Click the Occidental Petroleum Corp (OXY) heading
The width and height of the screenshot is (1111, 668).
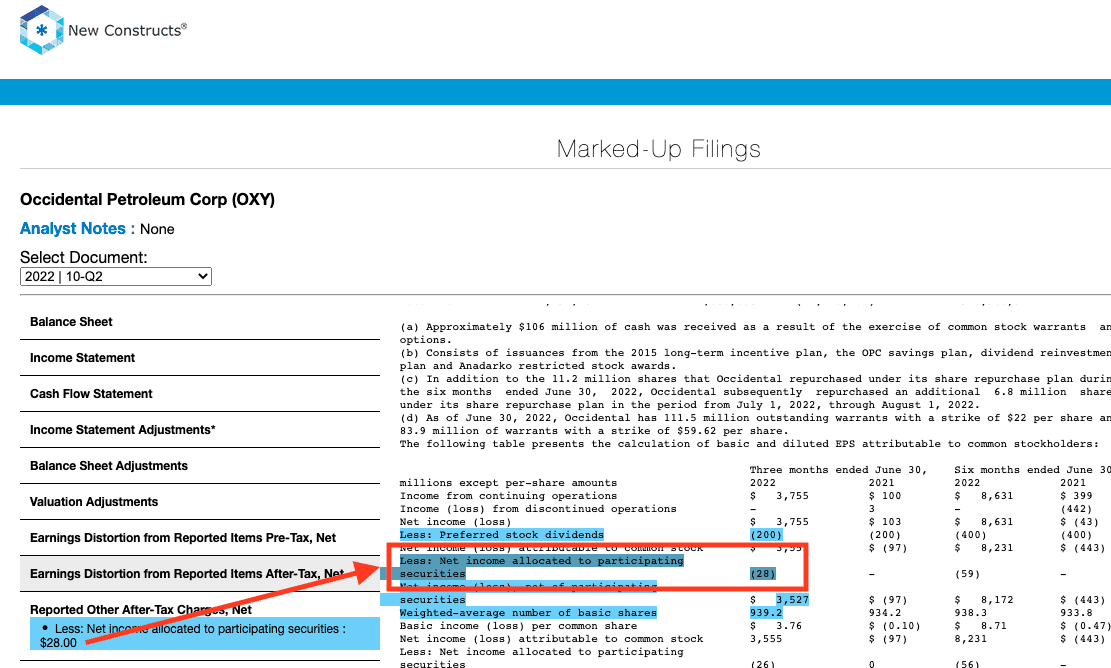coord(147,199)
